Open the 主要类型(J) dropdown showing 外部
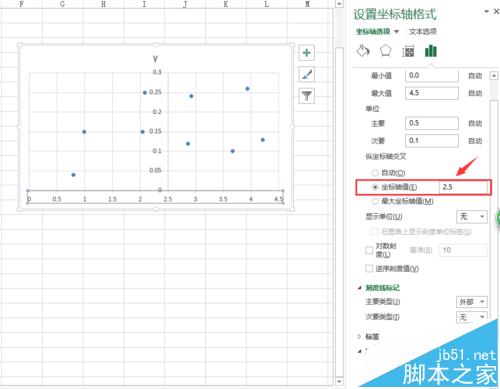 tap(472, 302)
